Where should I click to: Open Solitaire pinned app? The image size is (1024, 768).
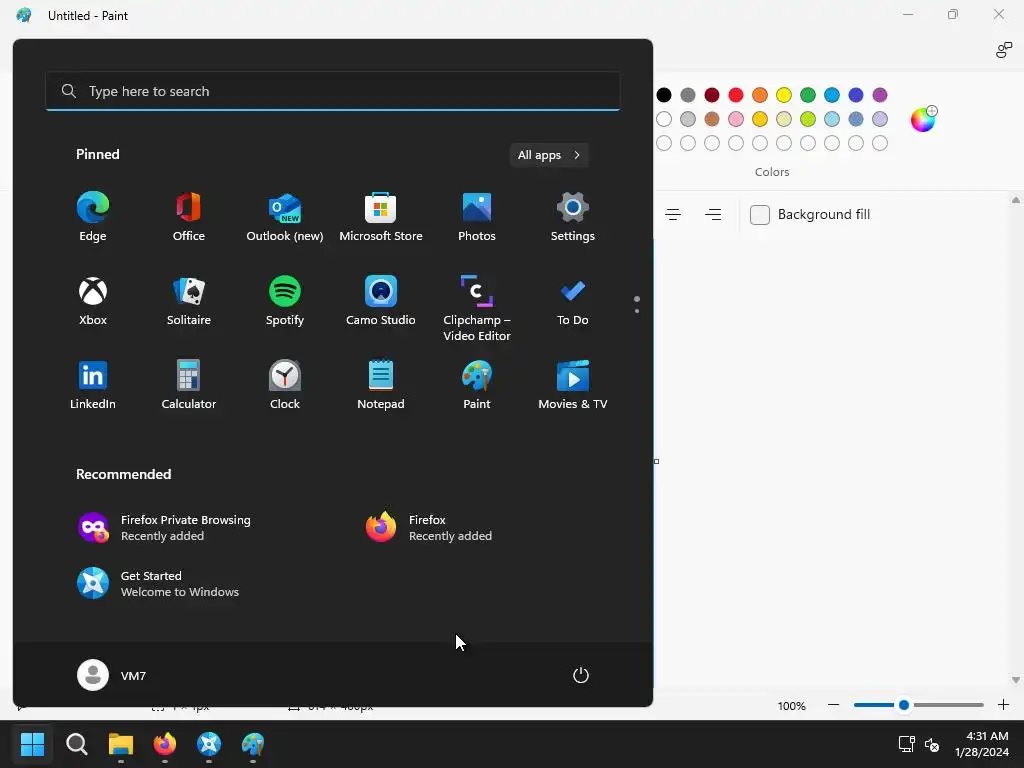pyautogui.click(x=189, y=301)
